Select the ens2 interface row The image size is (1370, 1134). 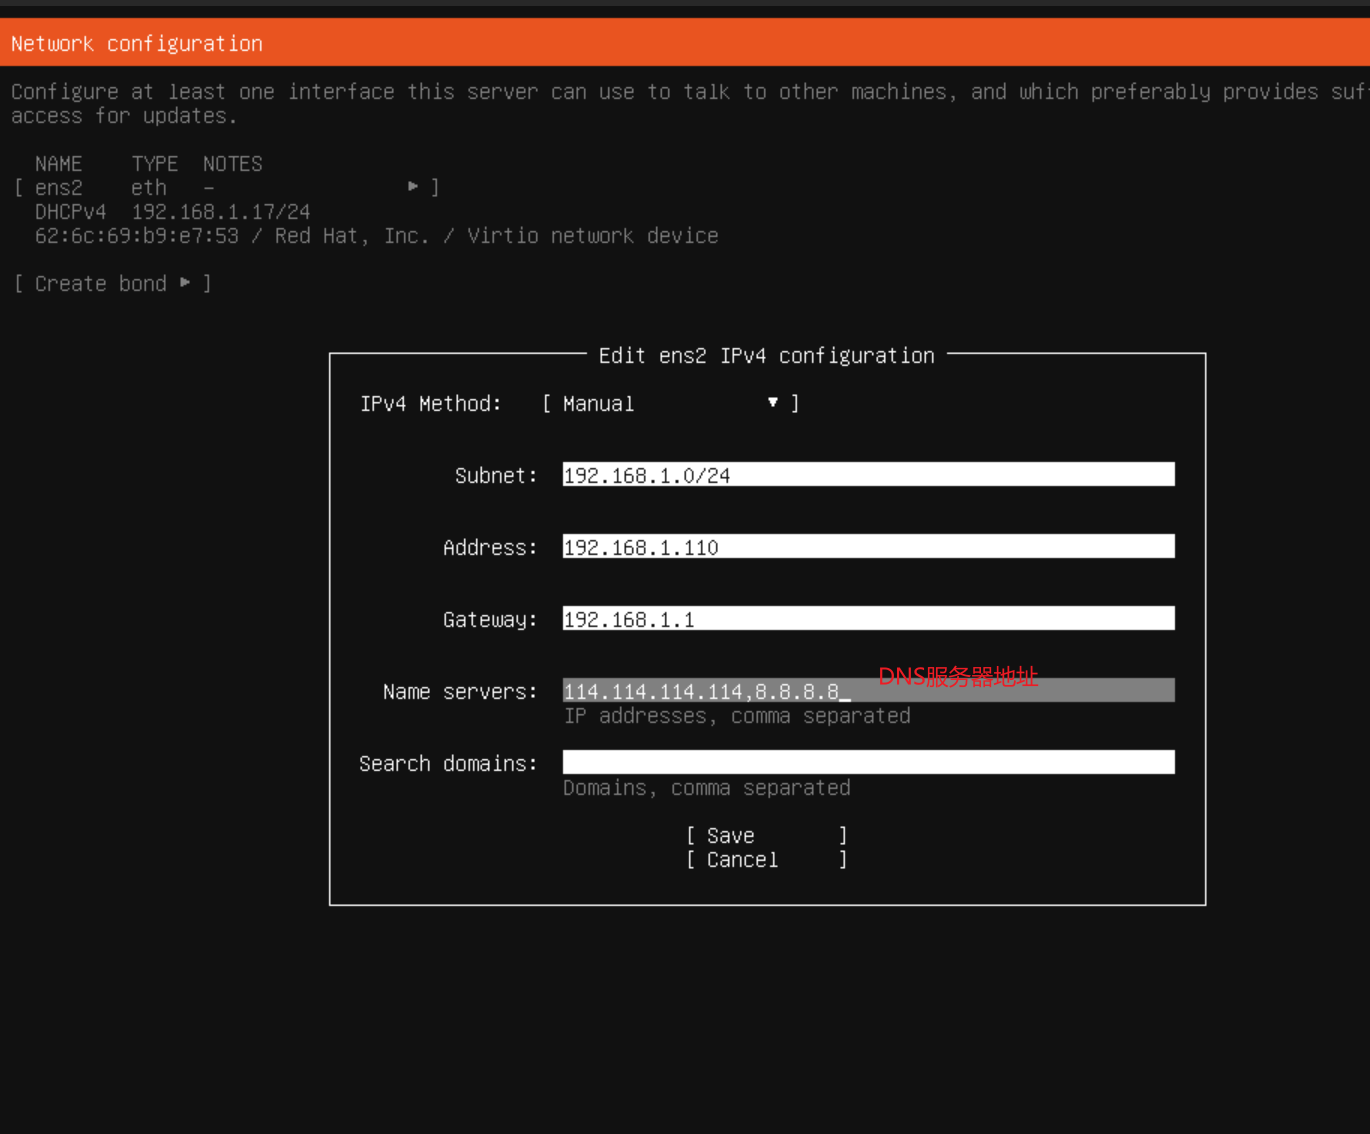point(227,188)
